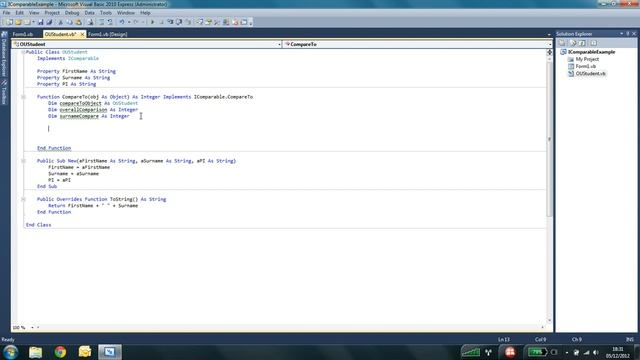Screen dimensions: 640x360
Task: Open Solution Explorer window position dropdown
Action: click(622, 34)
